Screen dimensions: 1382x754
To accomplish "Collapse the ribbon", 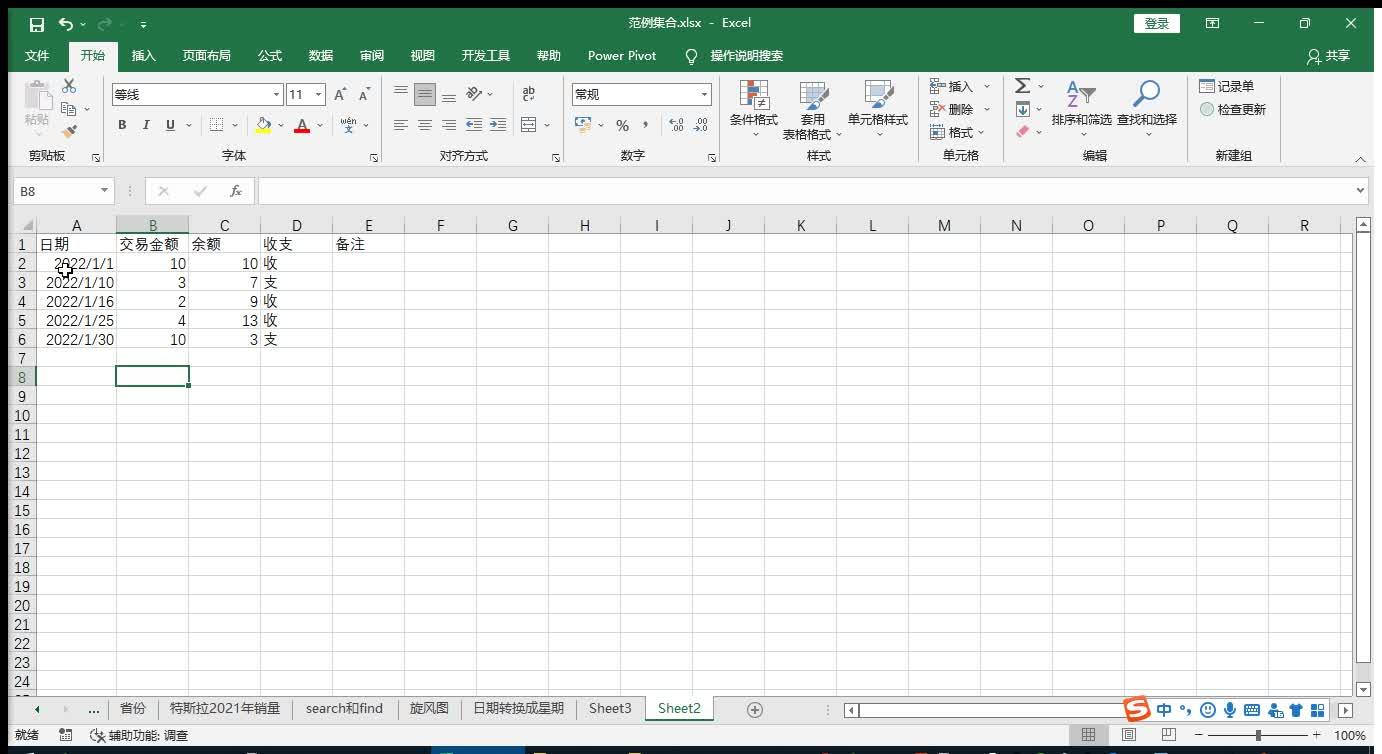I will point(1360,159).
